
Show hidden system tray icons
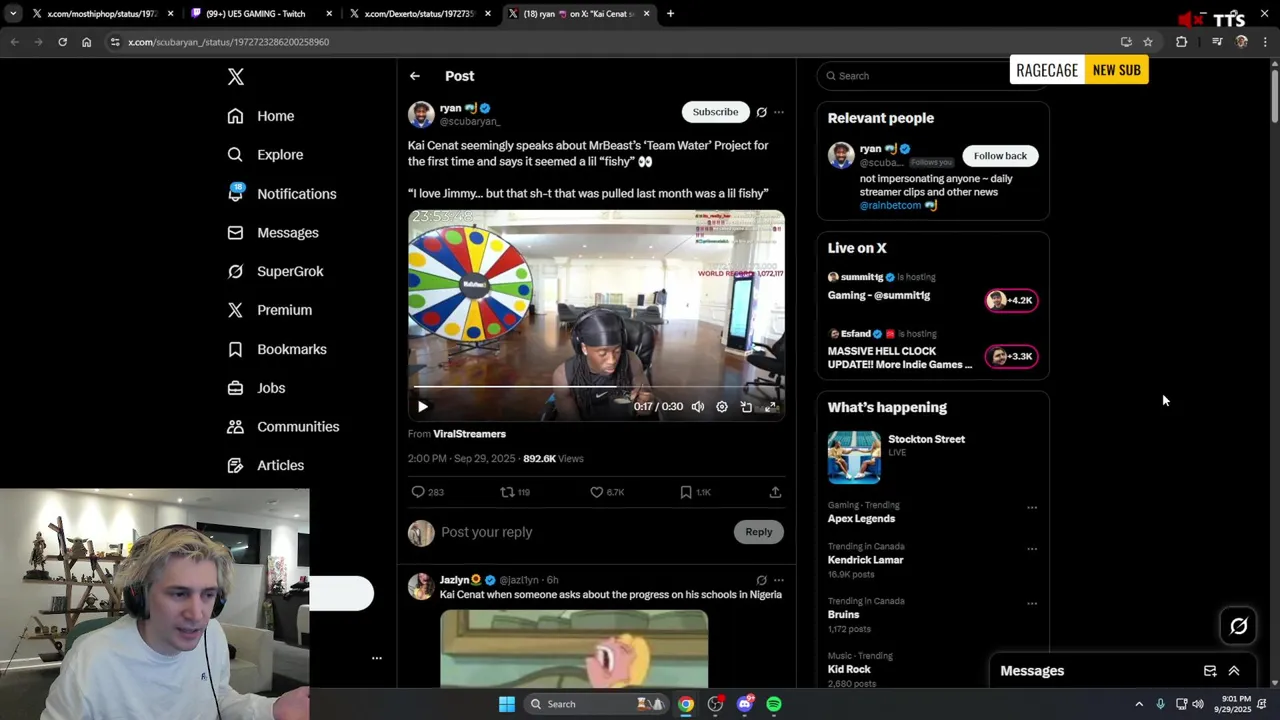click(x=1138, y=704)
